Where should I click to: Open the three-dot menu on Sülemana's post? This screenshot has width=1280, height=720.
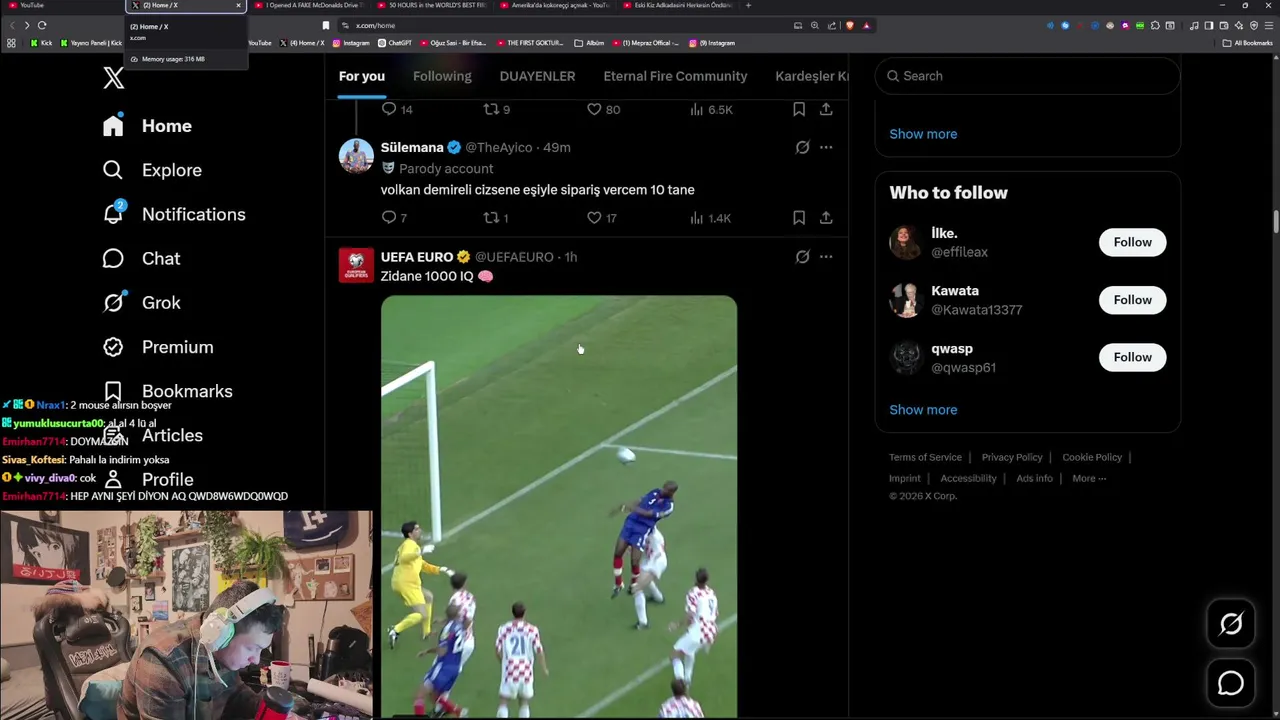click(826, 147)
